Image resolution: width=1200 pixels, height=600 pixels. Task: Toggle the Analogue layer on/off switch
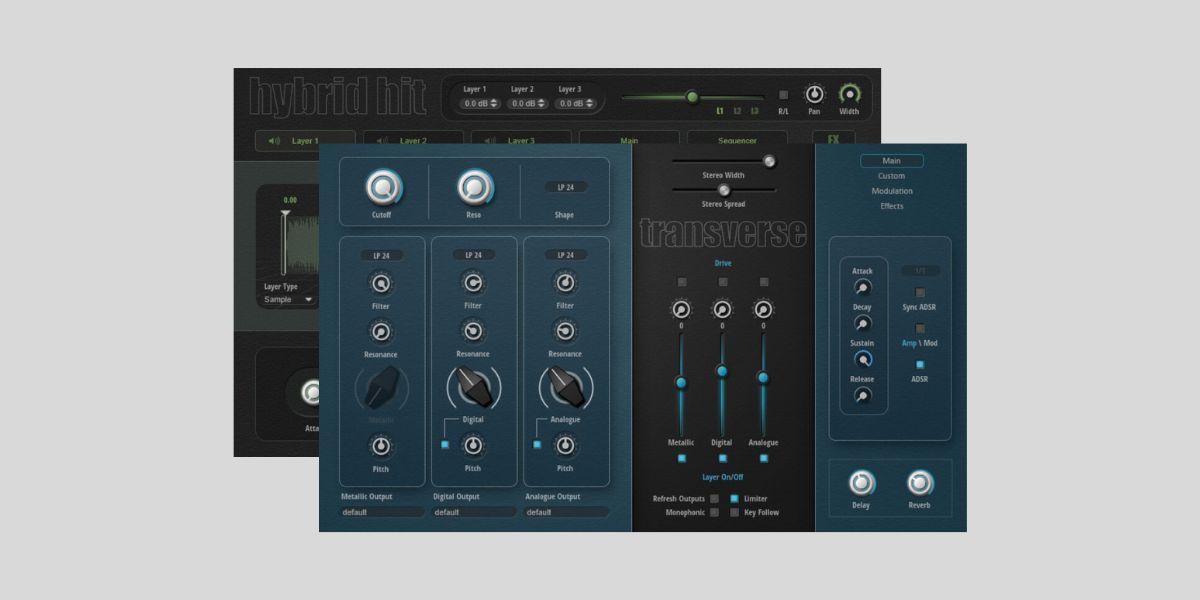(x=763, y=458)
